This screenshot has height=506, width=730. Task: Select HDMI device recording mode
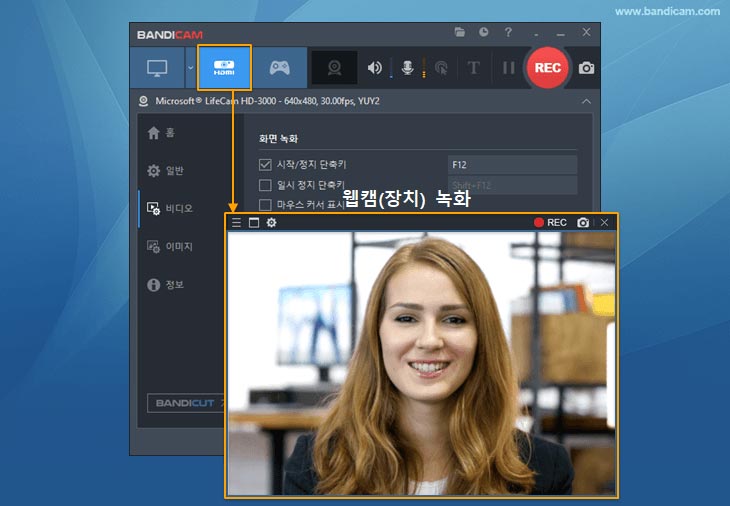[224, 68]
